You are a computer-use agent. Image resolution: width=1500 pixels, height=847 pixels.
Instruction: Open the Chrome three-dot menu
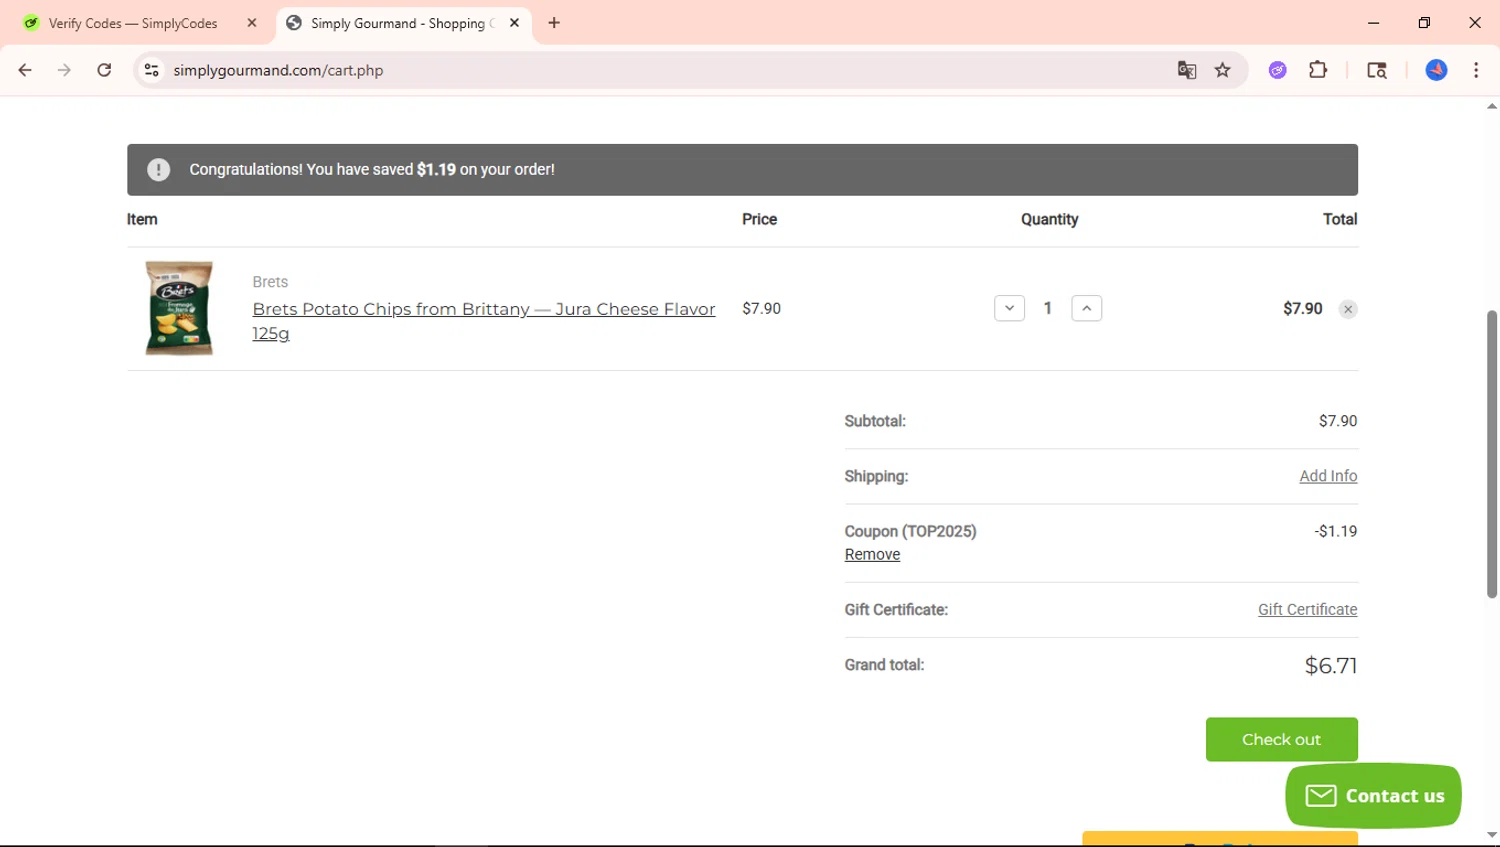[x=1476, y=70]
